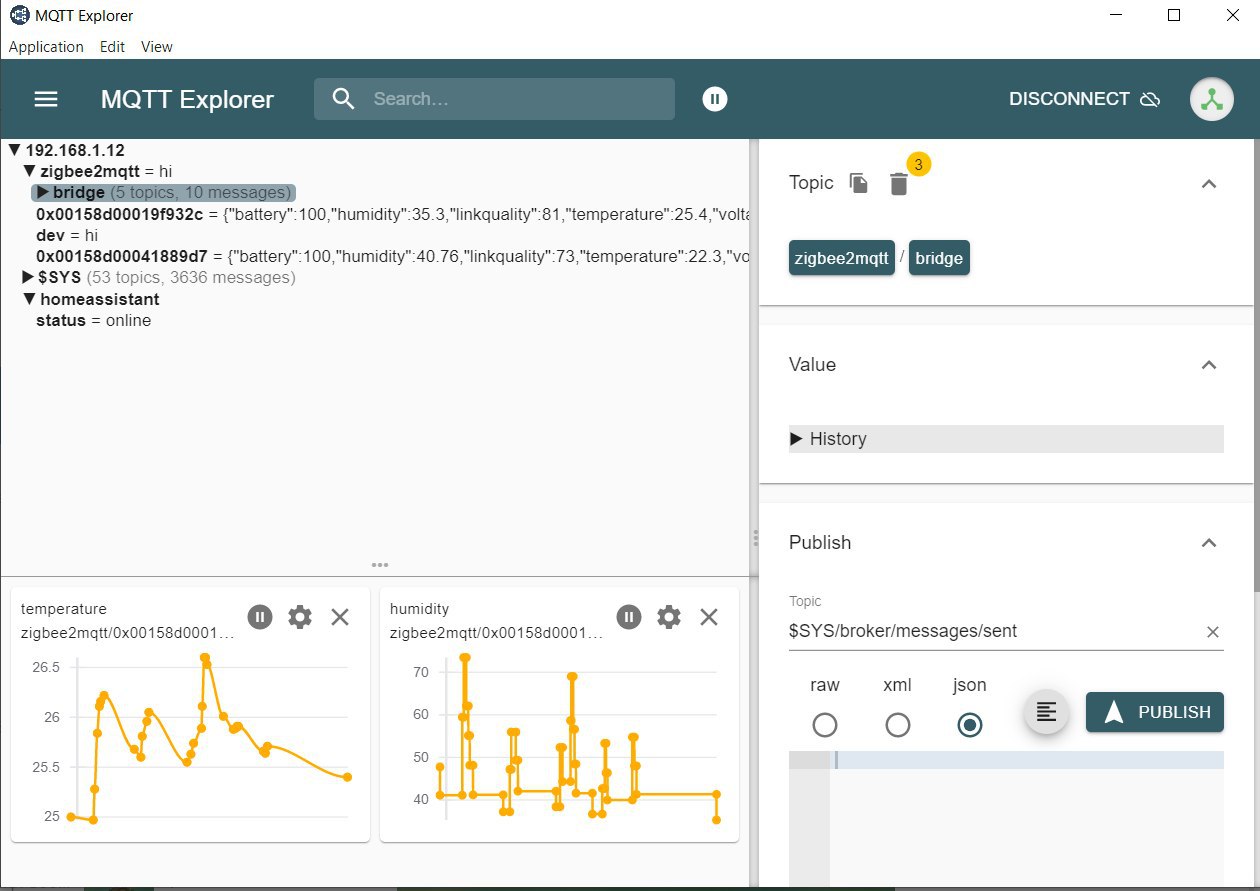Select the status = online topic
This screenshot has height=891, width=1260.
(x=93, y=320)
